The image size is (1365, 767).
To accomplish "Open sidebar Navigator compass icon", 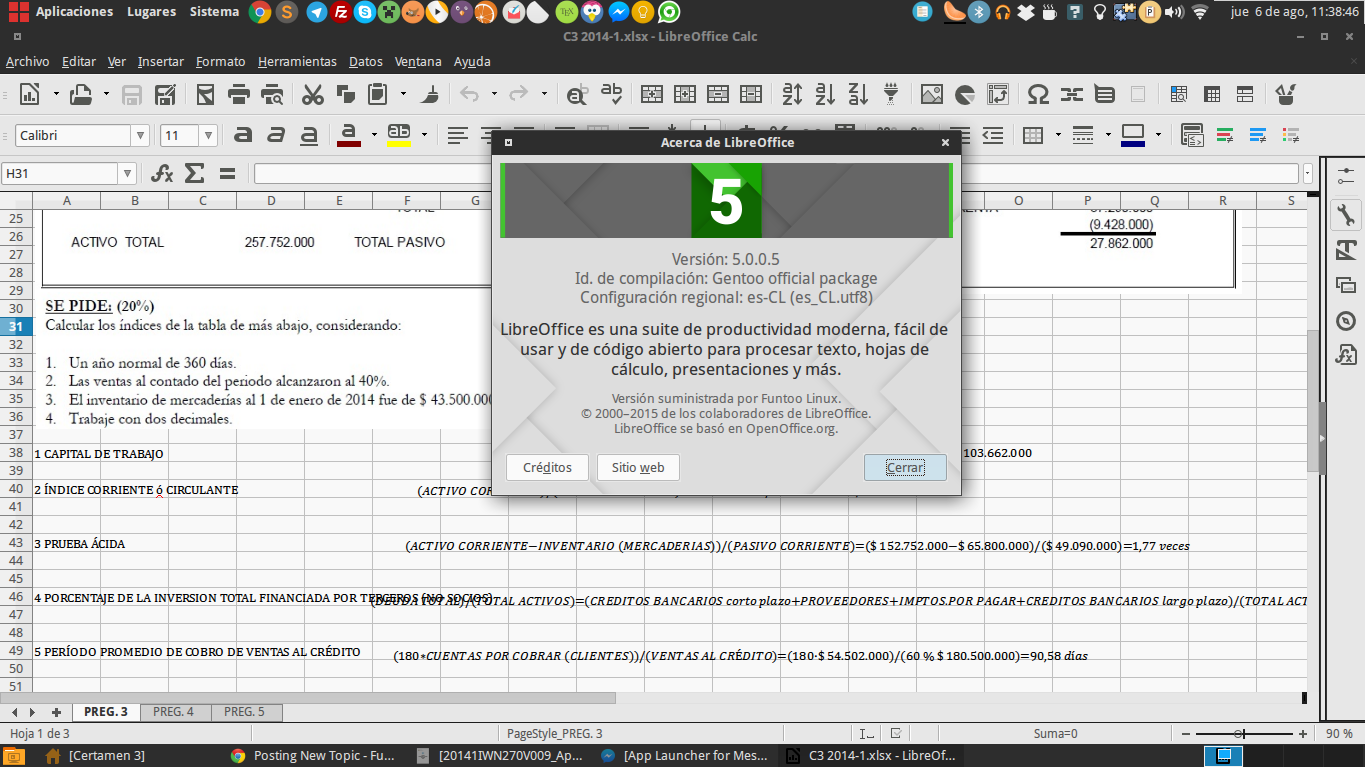I will point(1345,321).
